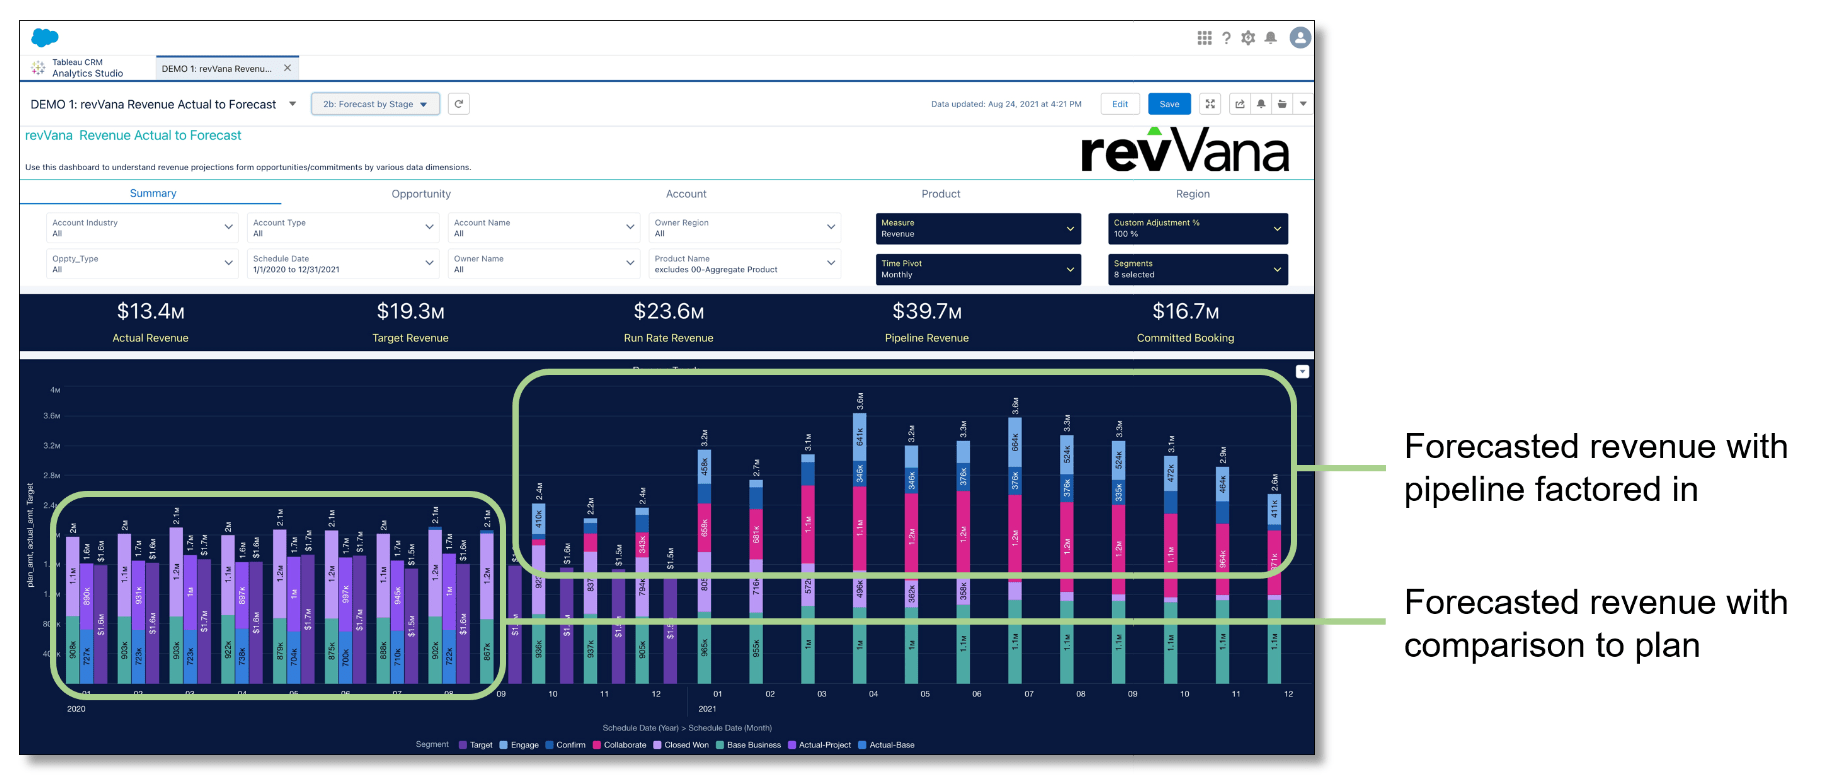
Task: Open the Account Type filter
Action: [343, 228]
